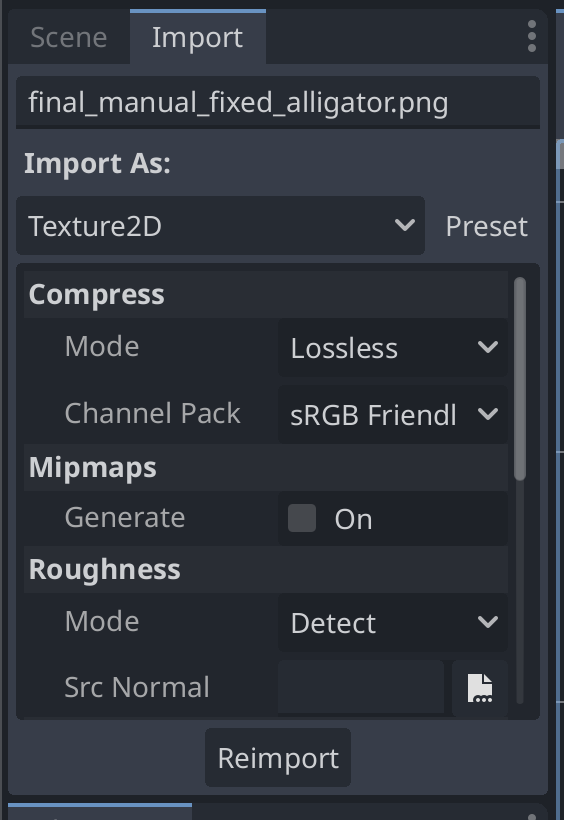Open the sRGB Friendly channel pack dropdown
This screenshot has height=820, width=564.
393,414
